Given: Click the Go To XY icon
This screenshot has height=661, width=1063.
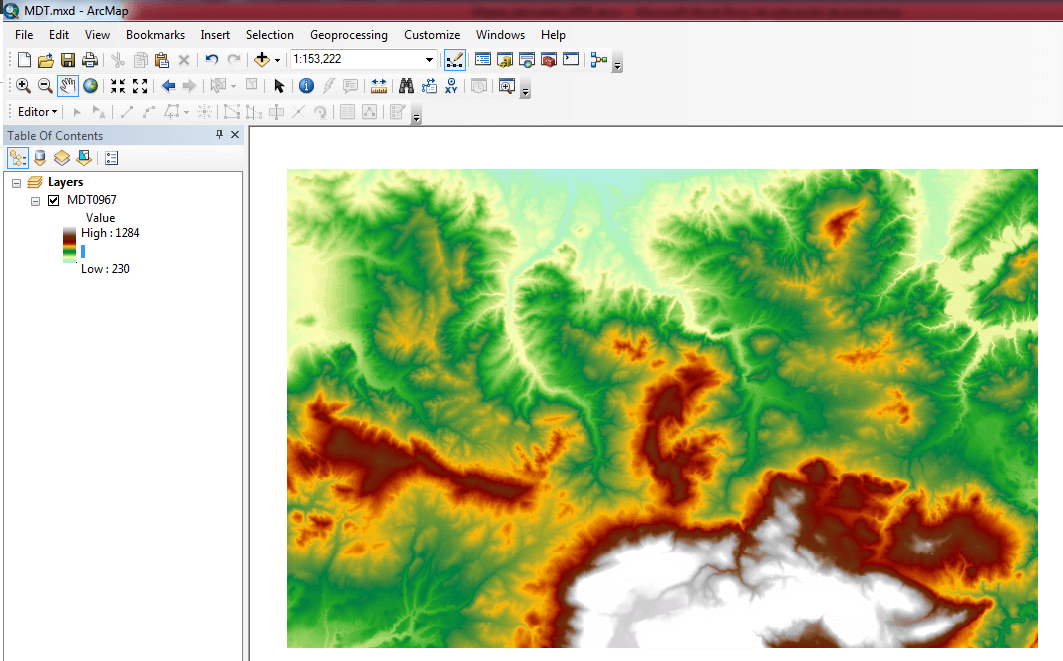Looking at the screenshot, I should pos(452,86).
